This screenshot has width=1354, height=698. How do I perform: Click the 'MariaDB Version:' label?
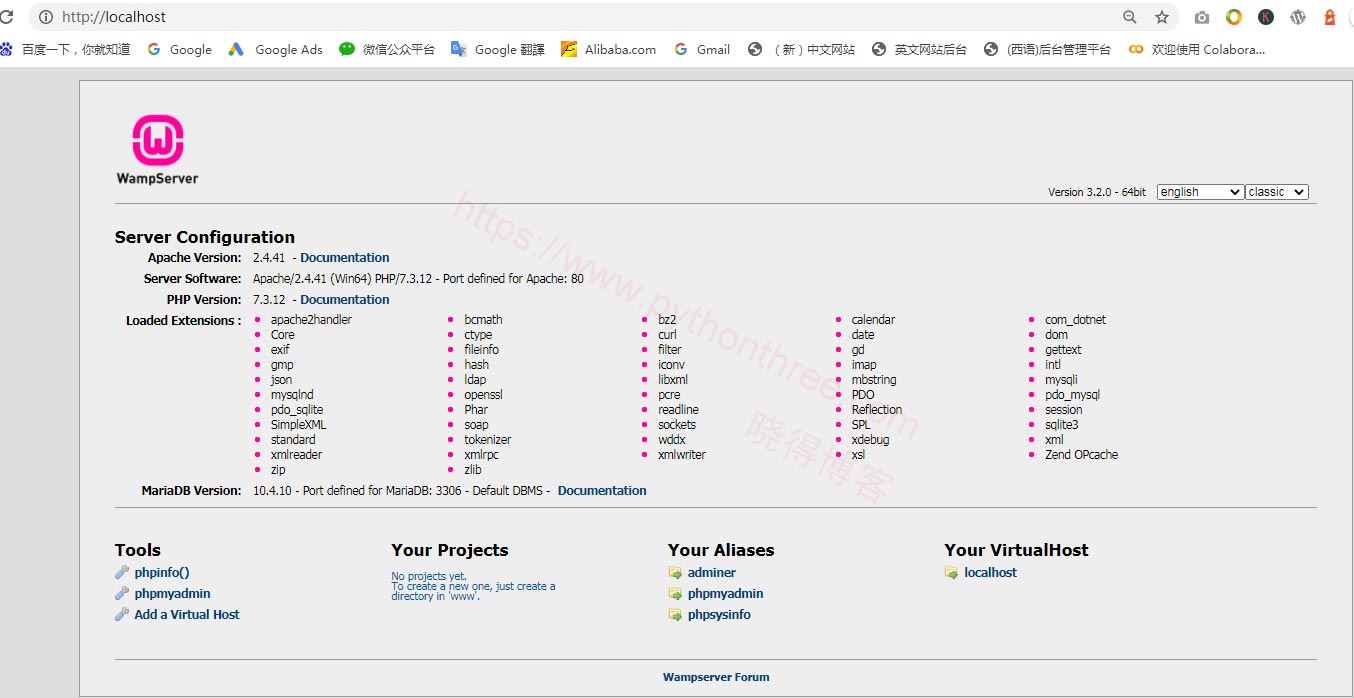click(x=191, y=491)
